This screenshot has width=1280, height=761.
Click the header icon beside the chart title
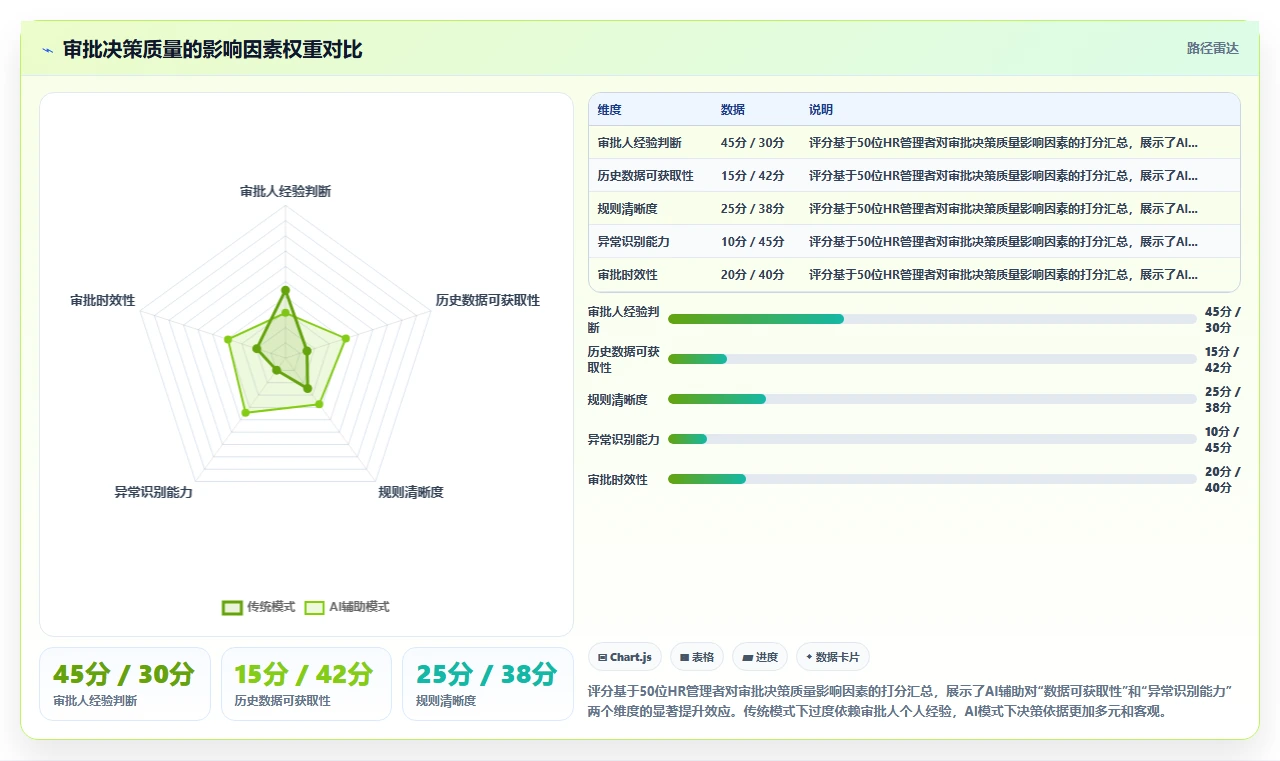pos(47,49)
